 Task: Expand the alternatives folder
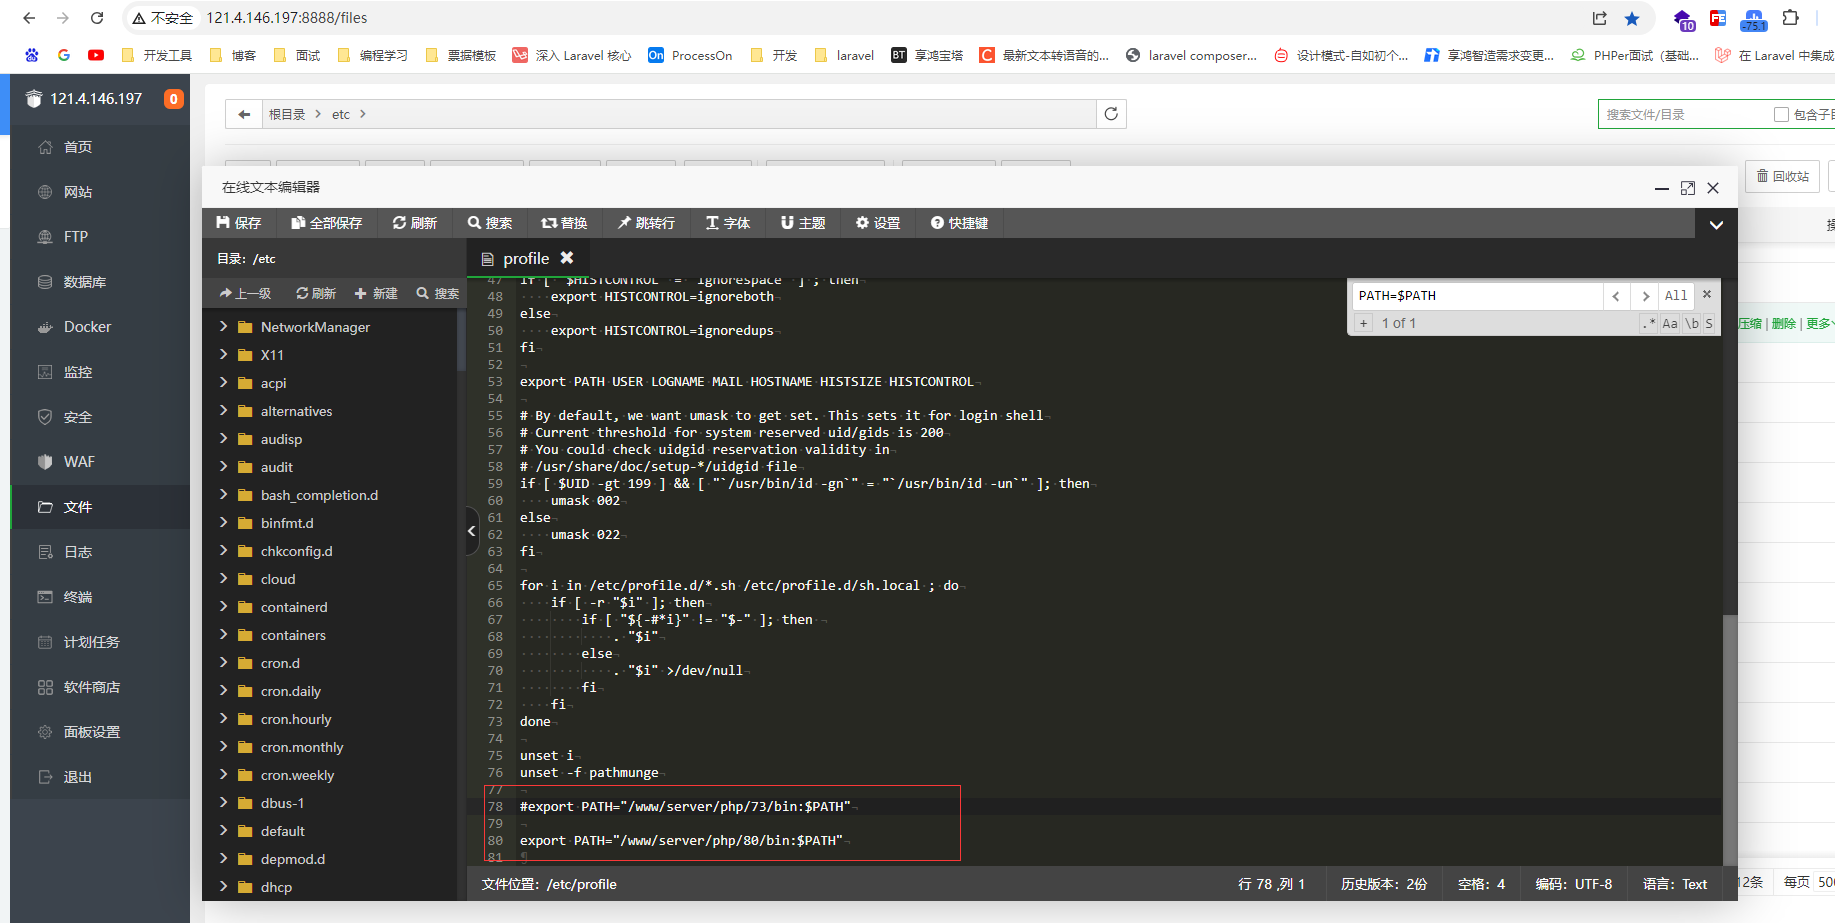click(223, 410)
